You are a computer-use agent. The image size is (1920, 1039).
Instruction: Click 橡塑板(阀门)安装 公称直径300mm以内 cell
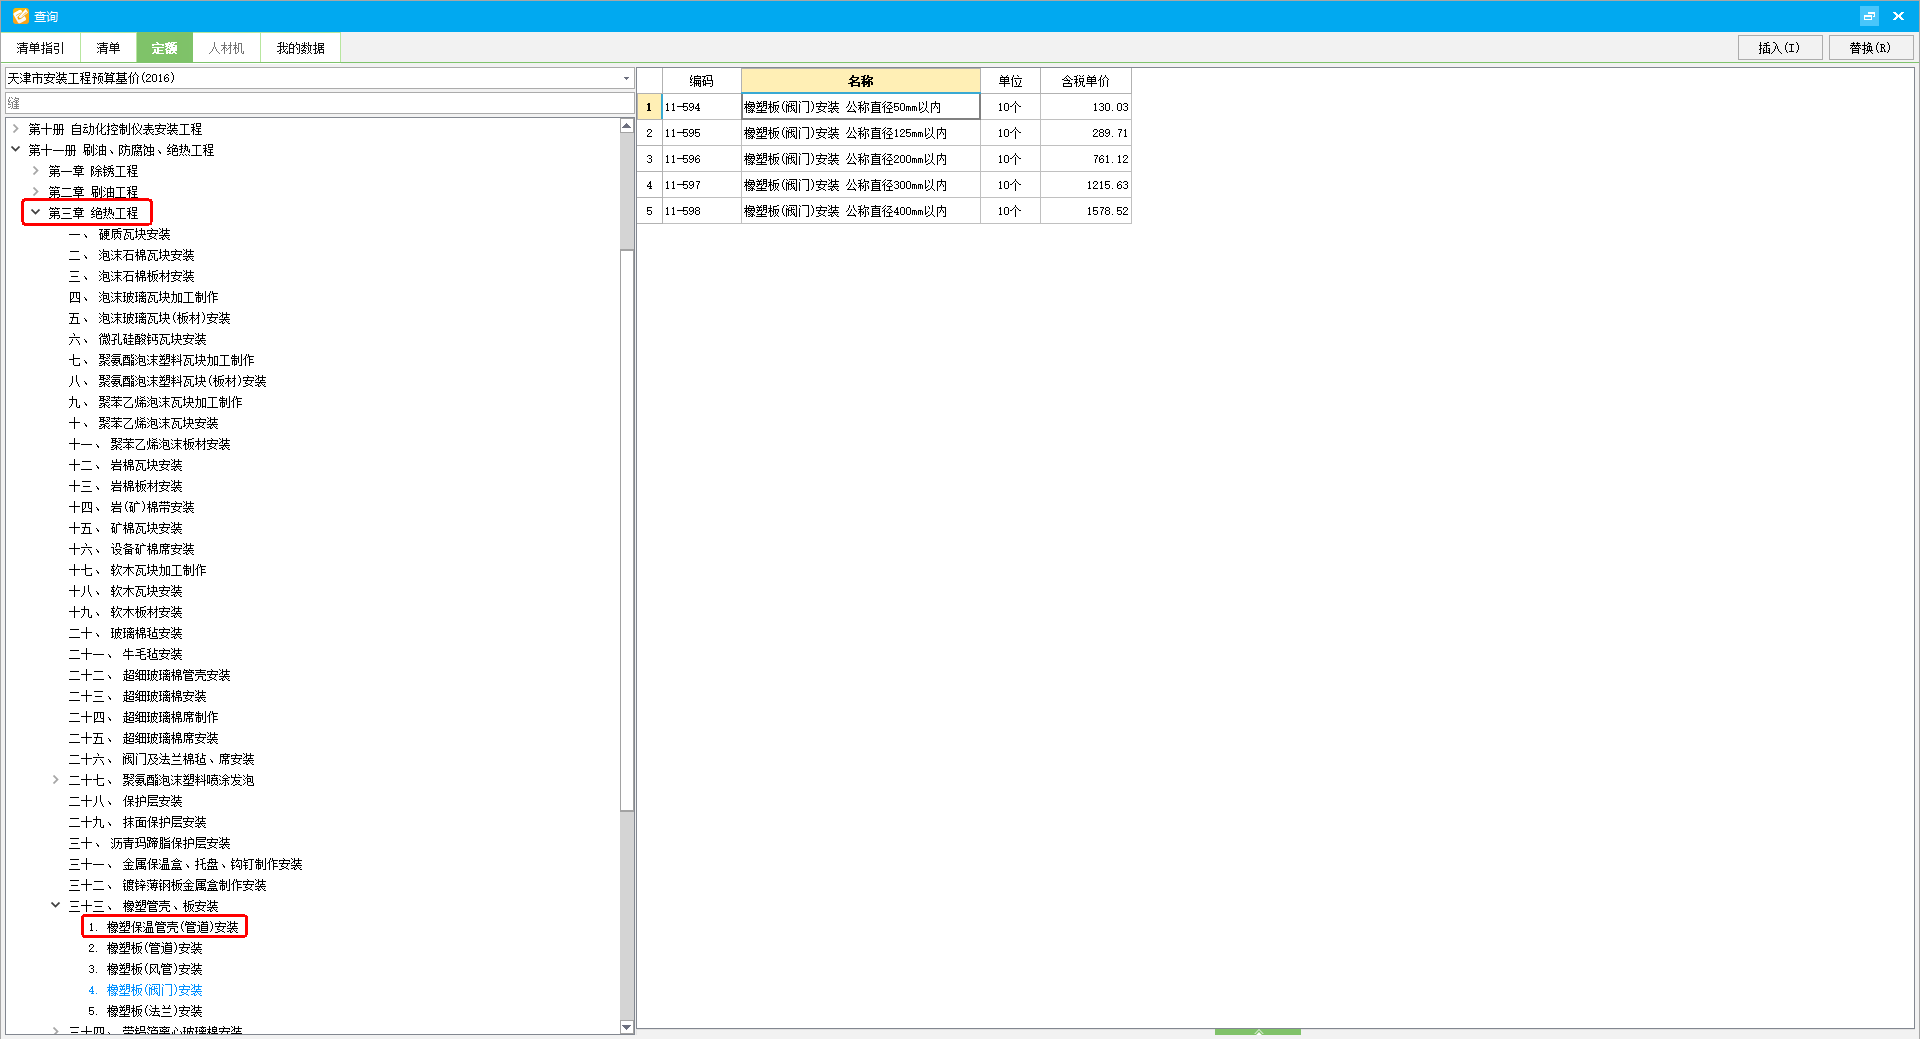(x=861, y=185)
